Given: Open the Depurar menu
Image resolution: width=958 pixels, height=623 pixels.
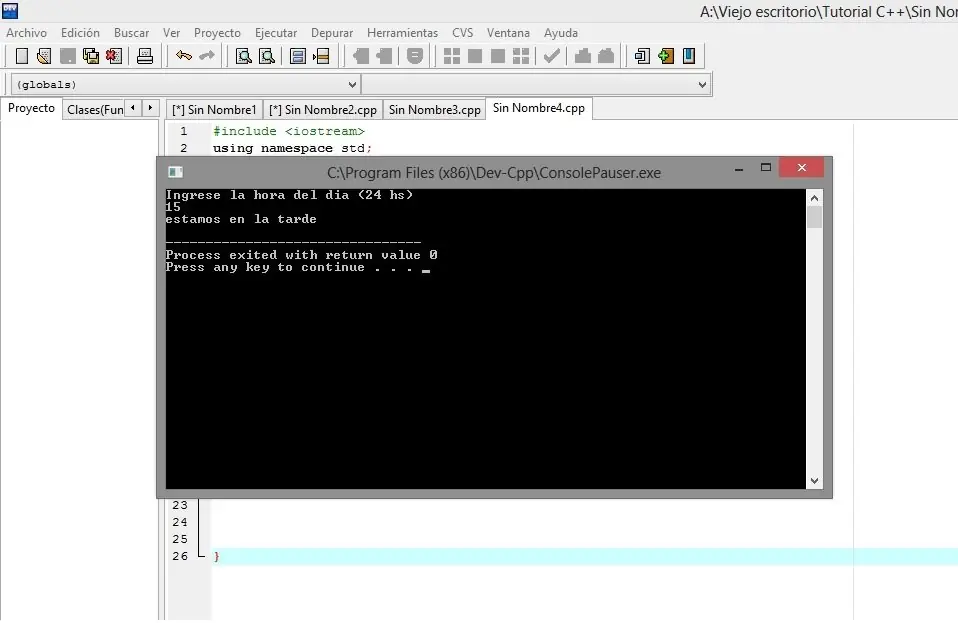Looking at the screenshot, I should pos(332,33).
